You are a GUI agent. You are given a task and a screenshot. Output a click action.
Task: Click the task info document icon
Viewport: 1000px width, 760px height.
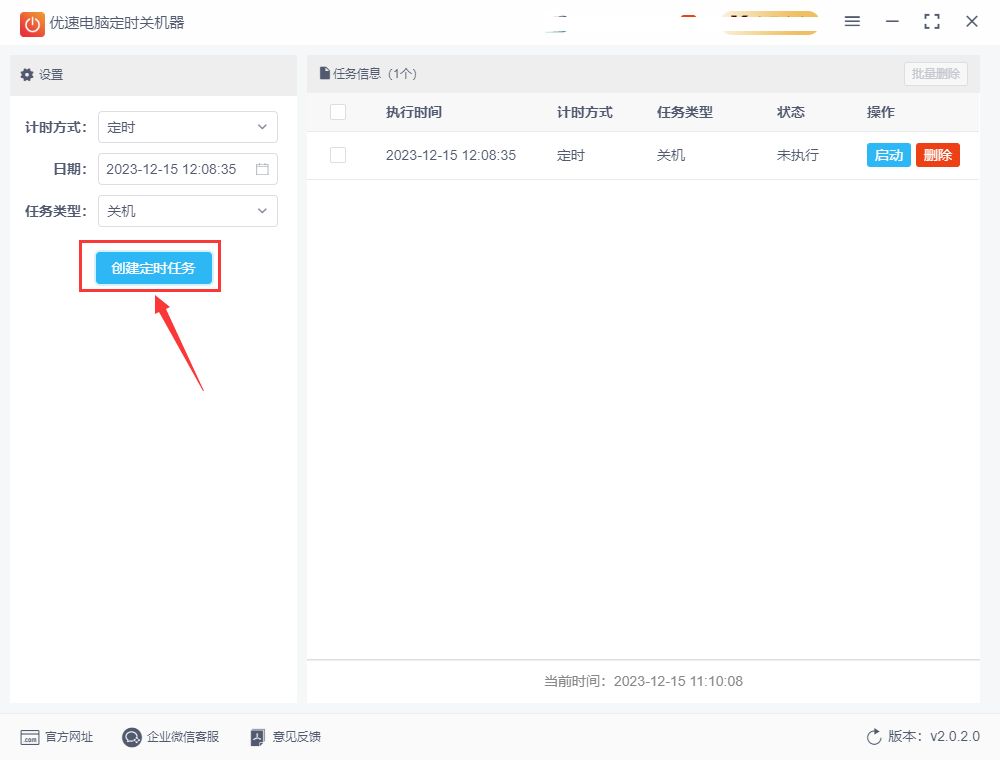tap(325, 73)
